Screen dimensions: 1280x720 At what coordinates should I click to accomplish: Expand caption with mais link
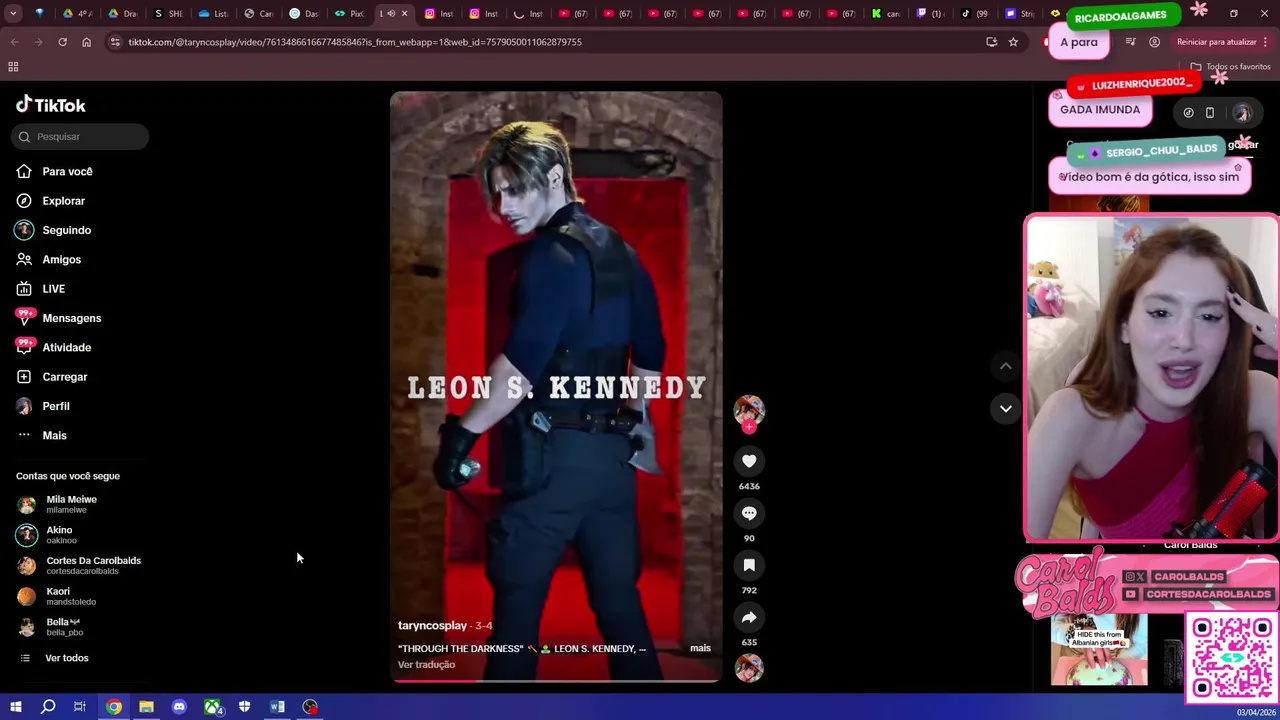click(700, 648)
